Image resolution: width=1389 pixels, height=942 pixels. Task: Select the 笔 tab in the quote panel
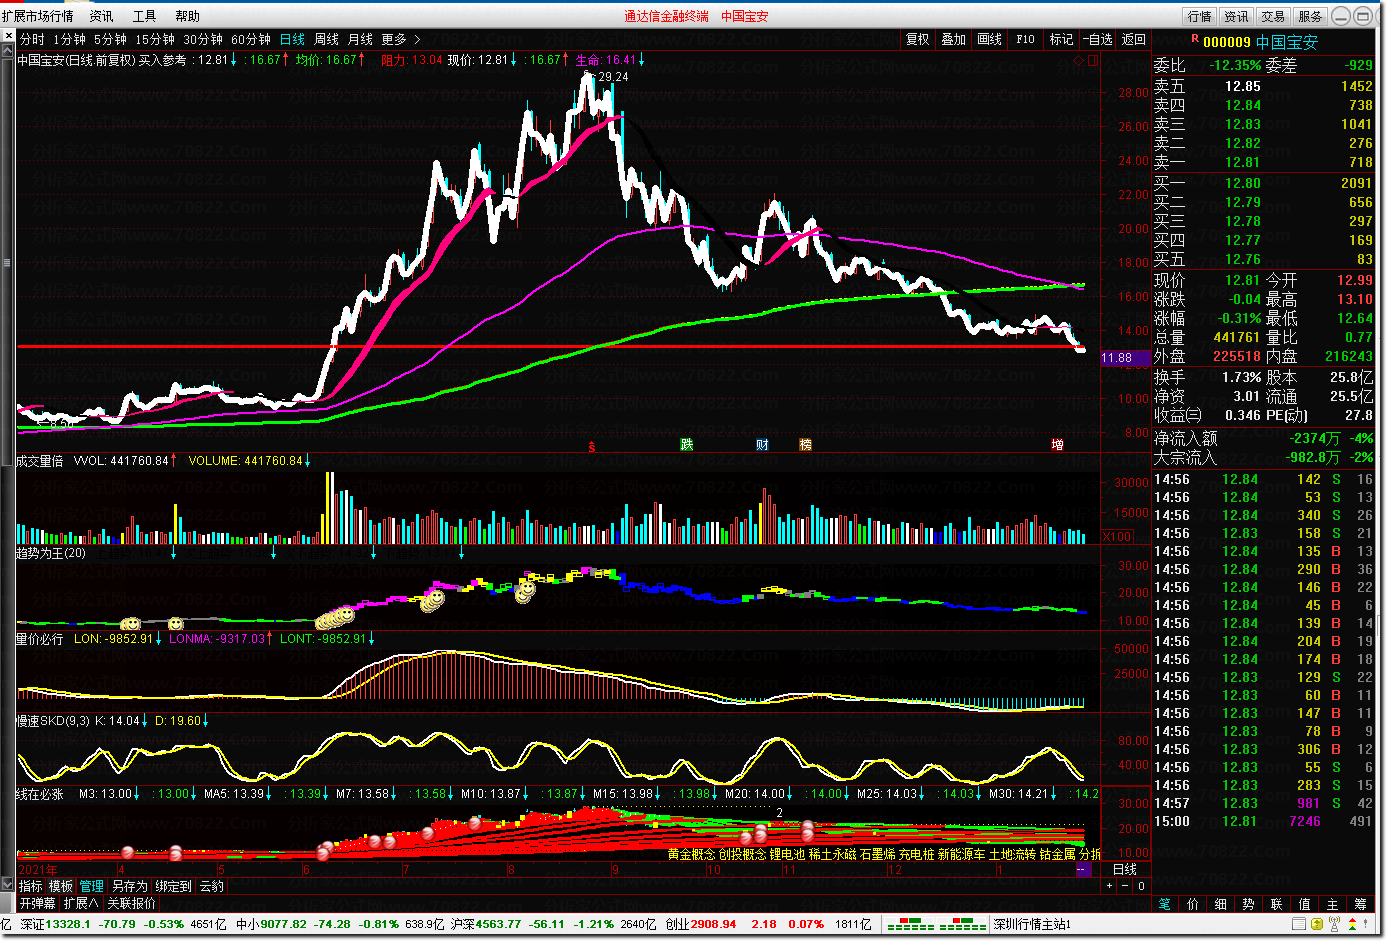coord(1165,904)
